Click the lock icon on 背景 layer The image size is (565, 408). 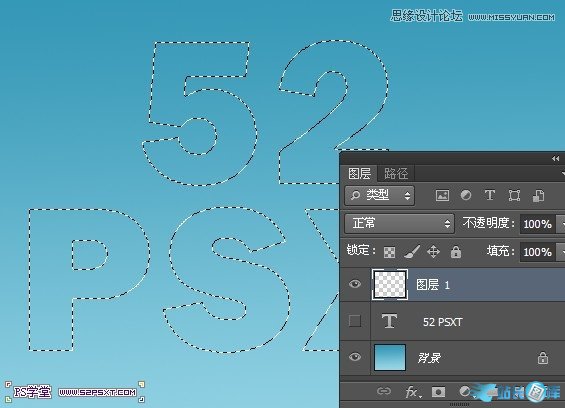pos(543,358)
